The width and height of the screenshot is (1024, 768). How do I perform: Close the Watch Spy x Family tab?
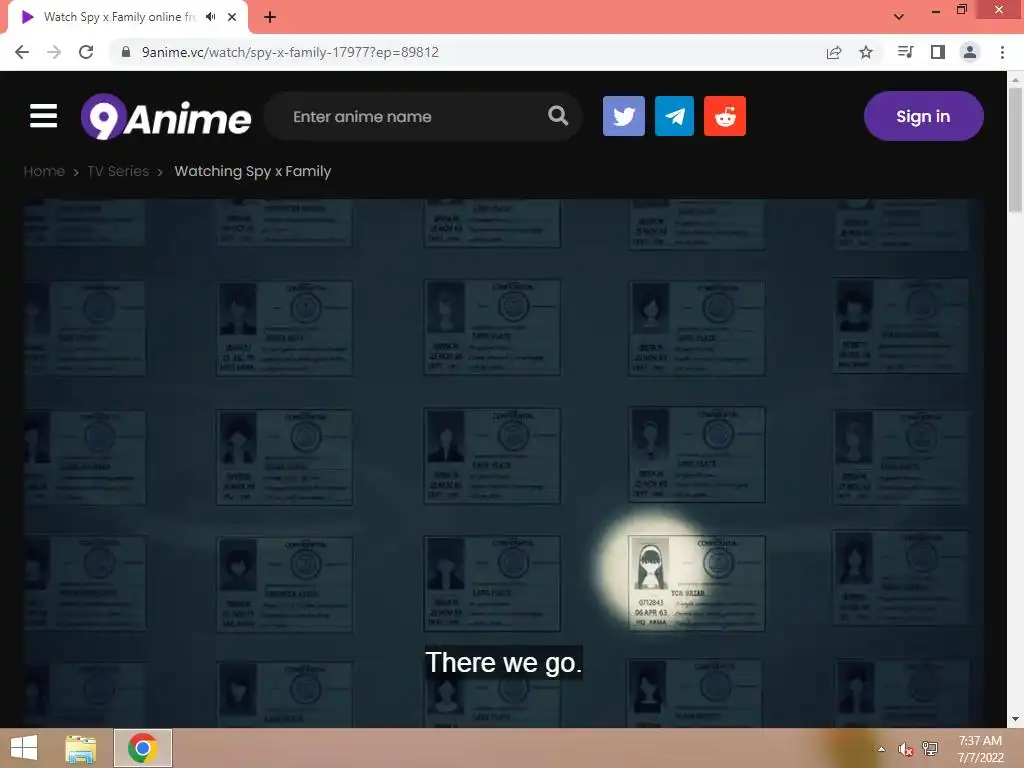click(232, 17)
